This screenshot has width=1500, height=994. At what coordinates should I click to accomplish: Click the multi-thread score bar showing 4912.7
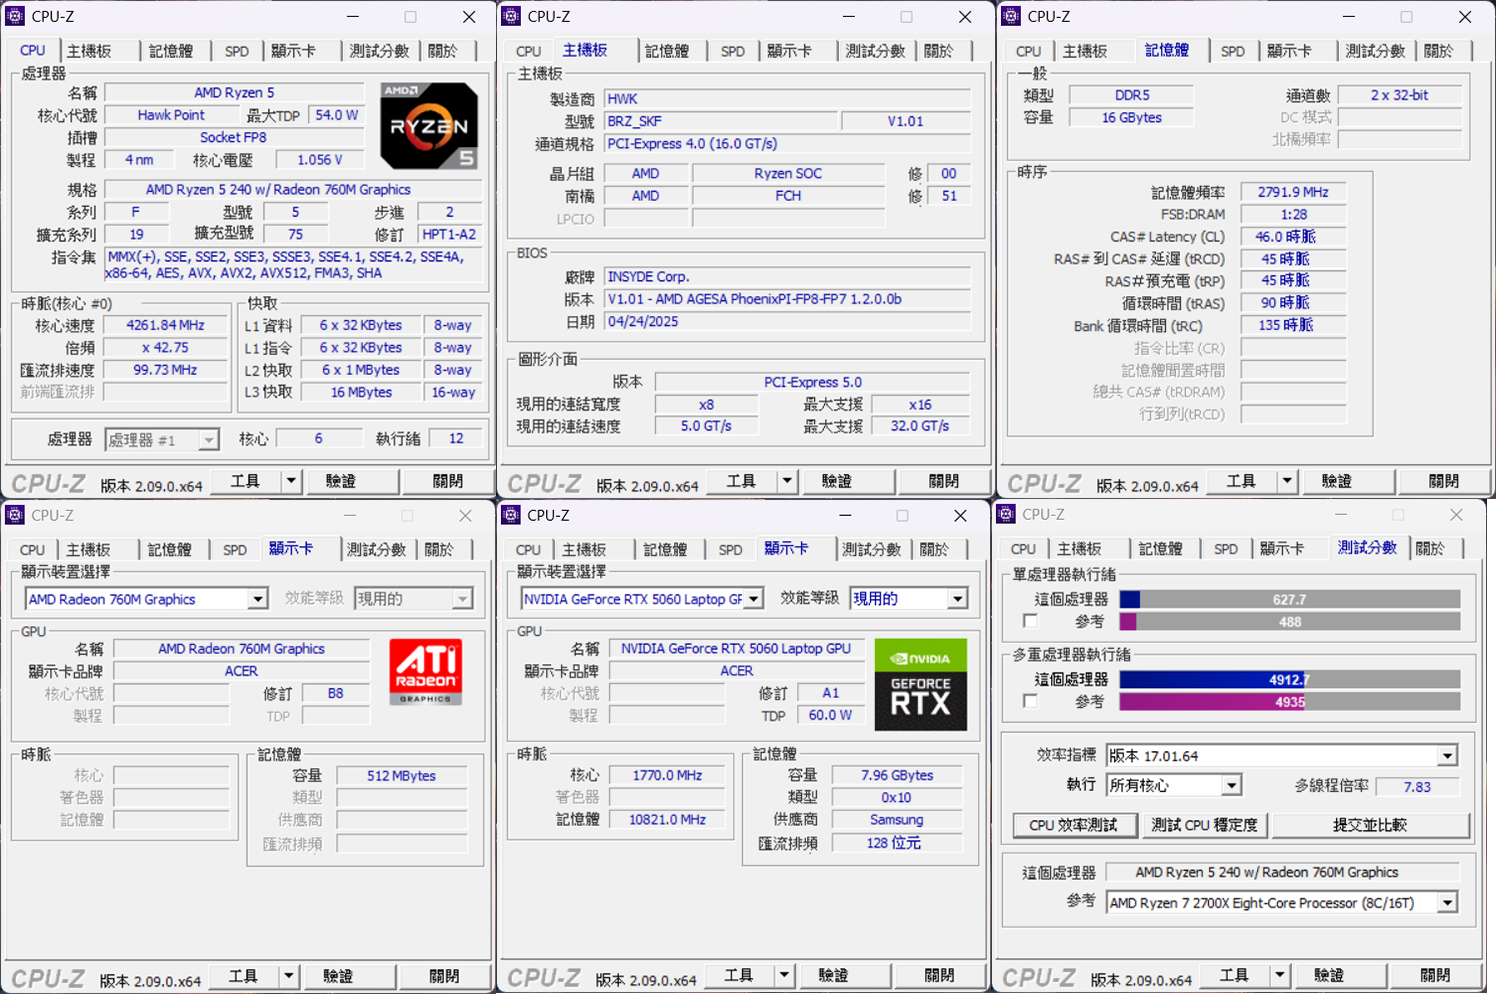pyautogui.click(x=1290, y=679)
